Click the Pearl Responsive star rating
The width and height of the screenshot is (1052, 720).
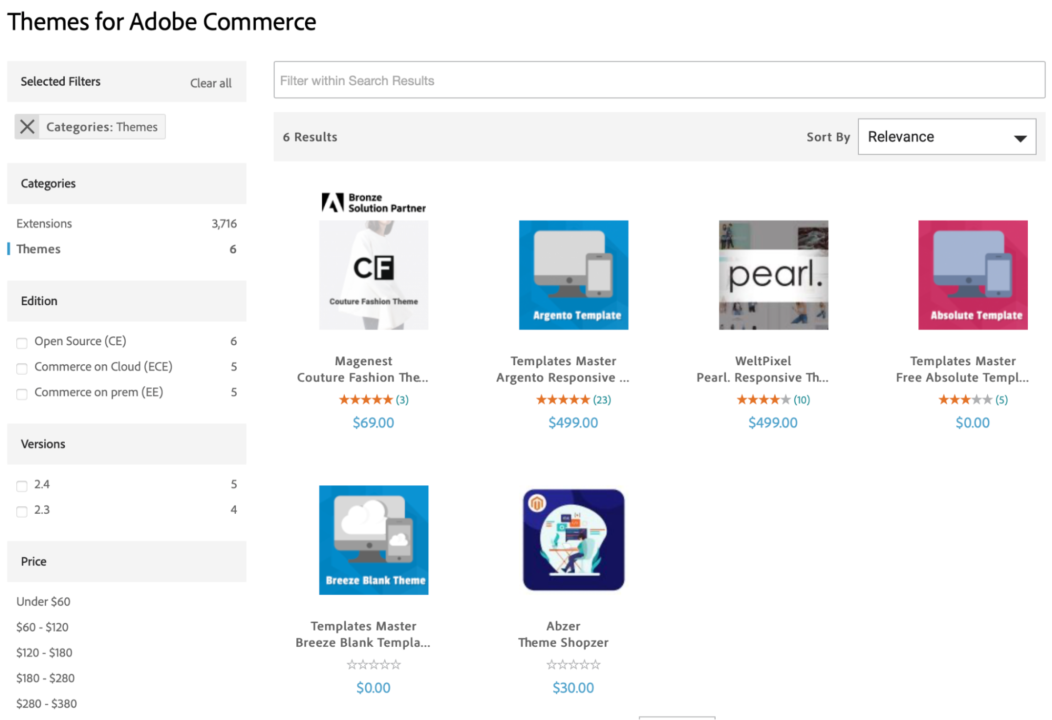[x=764, y=399]
